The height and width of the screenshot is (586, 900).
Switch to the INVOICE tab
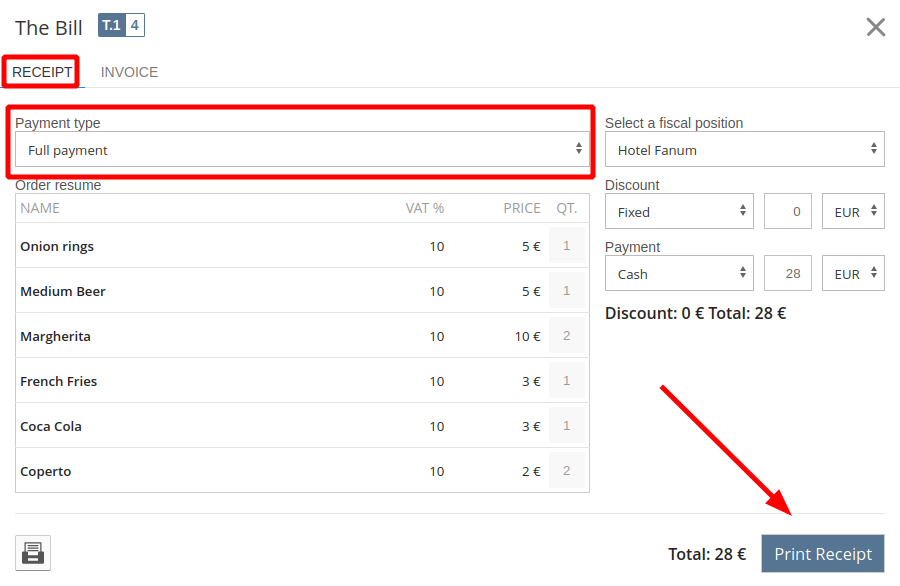(129, 72)
